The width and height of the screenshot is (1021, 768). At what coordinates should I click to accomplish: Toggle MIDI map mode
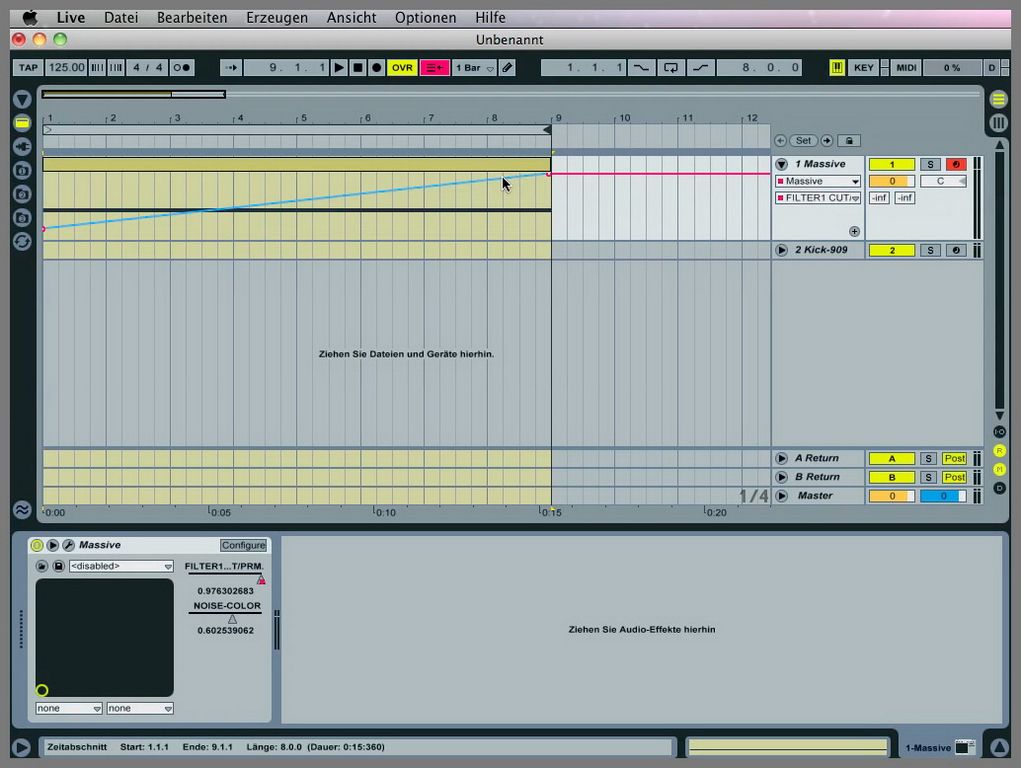click(x=906, y=67)
